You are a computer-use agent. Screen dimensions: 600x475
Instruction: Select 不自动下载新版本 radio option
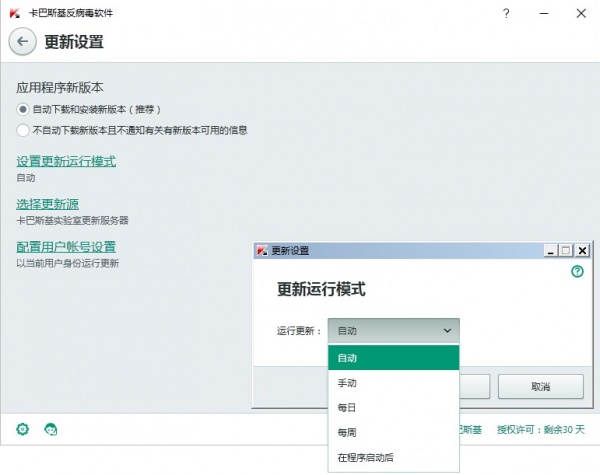click(x=23, y=130)
